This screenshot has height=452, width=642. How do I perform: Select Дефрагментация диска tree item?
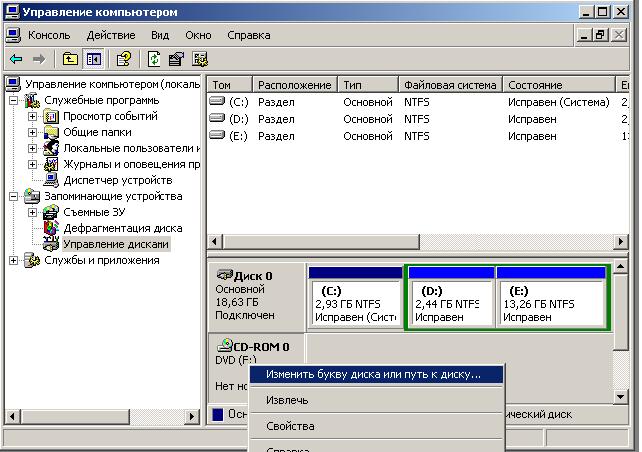(x=123, y=228)
